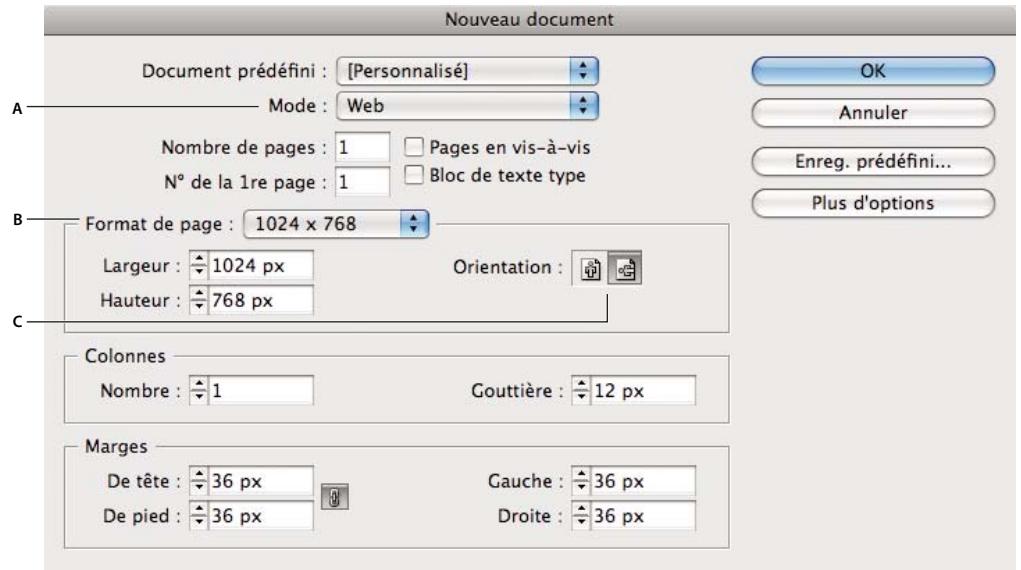Select landscape orientation icon
The width and height of the screenshot is (1021, 570).
624,268
